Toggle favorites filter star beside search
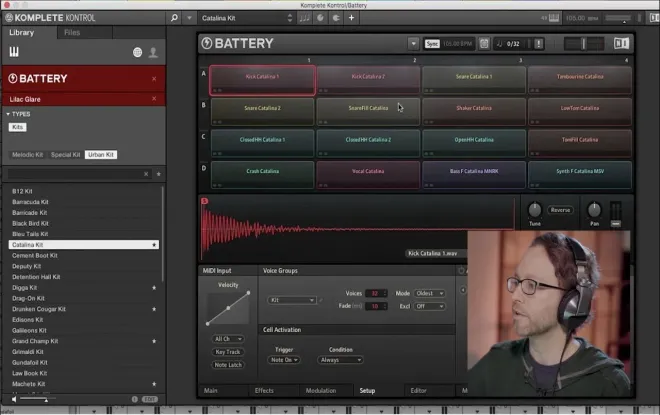The width and height of the screenshot is (660, 415). 159,174
